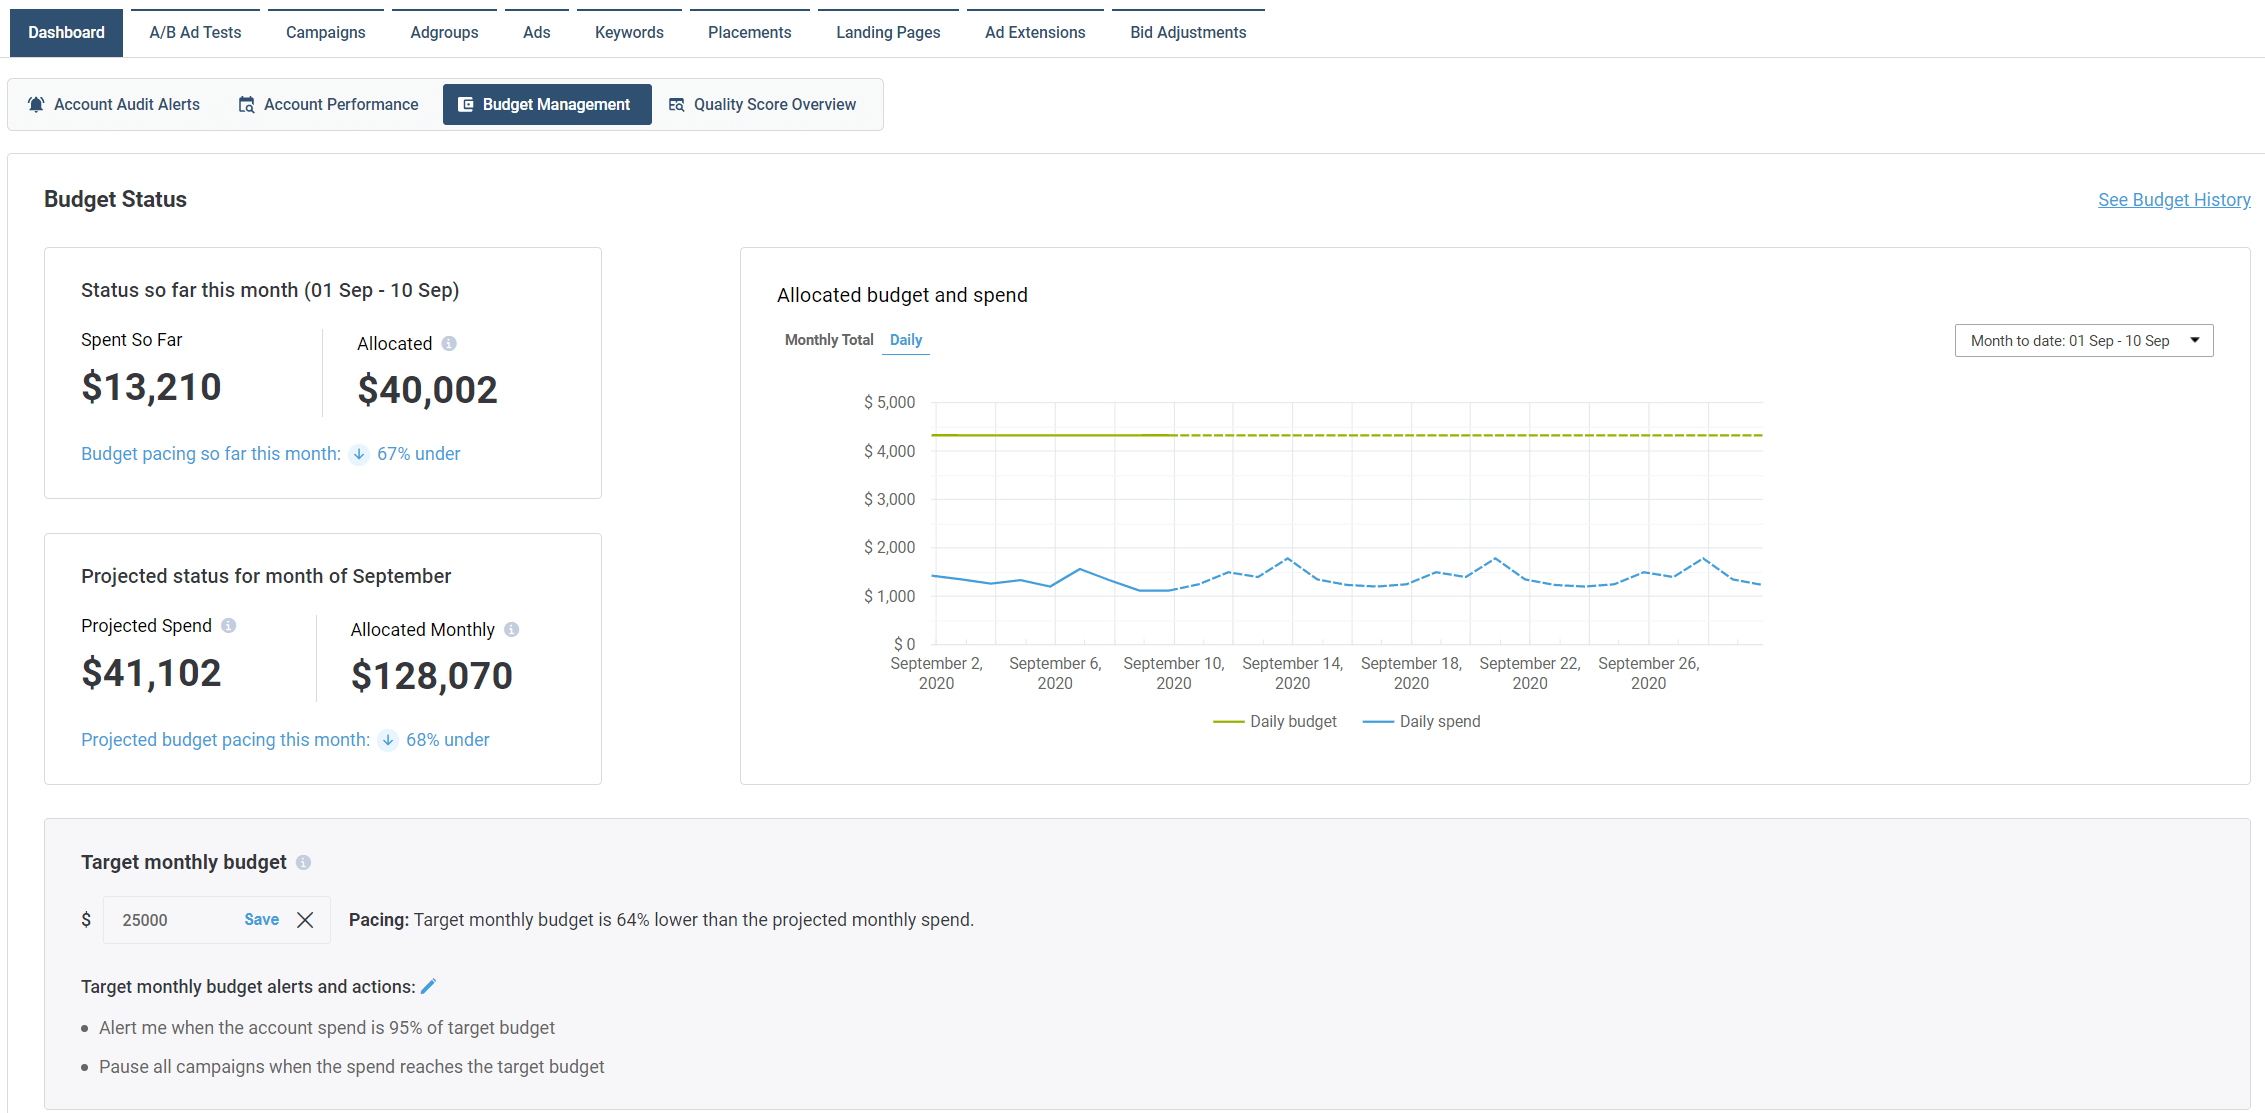This screenshot has height=1113, width=2265.
Task: Go to the Keywords tab
Action: click(x=629, y=32)
